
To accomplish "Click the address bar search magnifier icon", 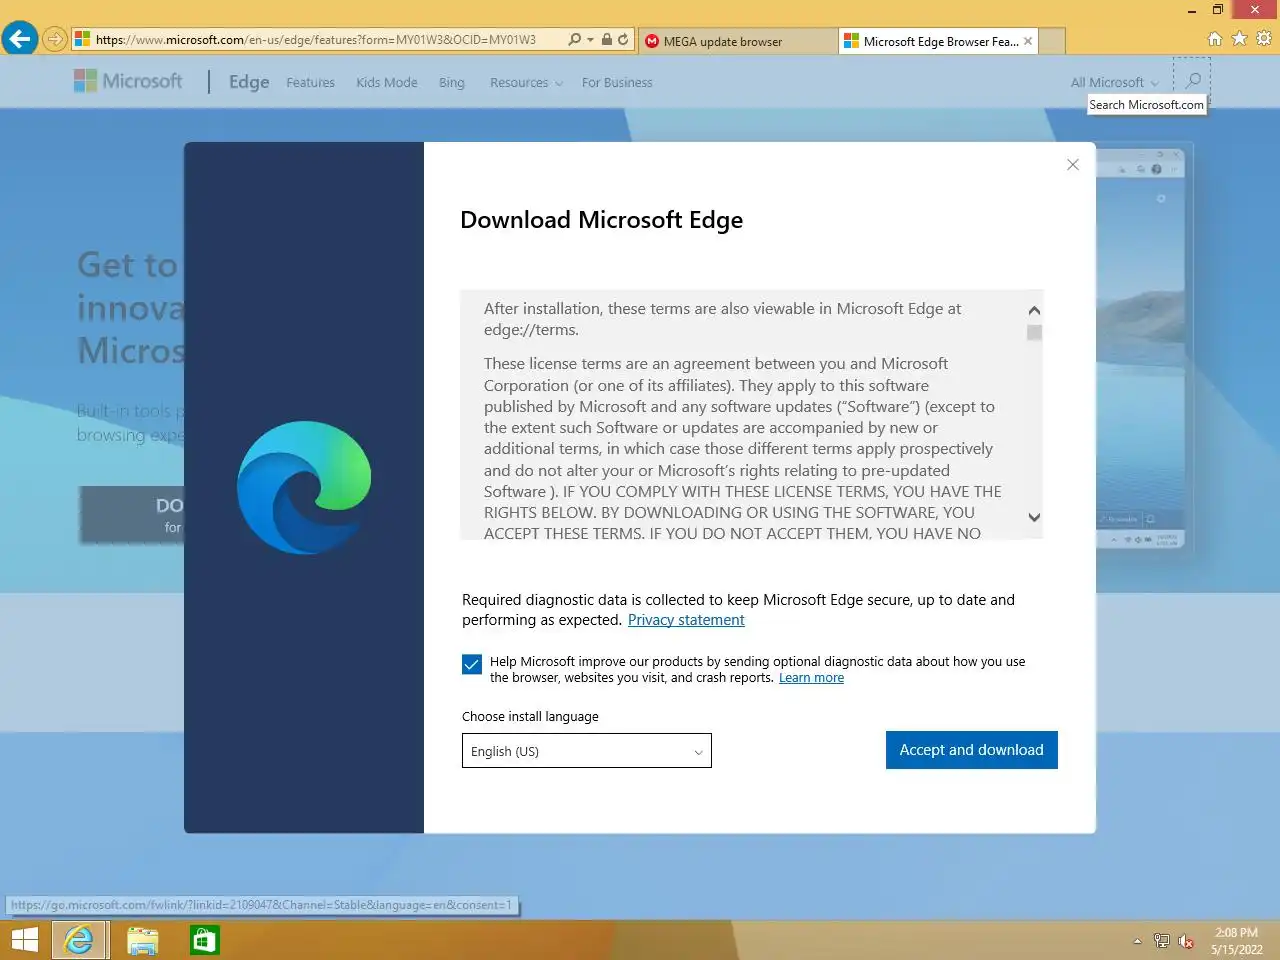I will [x=574, y=40].
